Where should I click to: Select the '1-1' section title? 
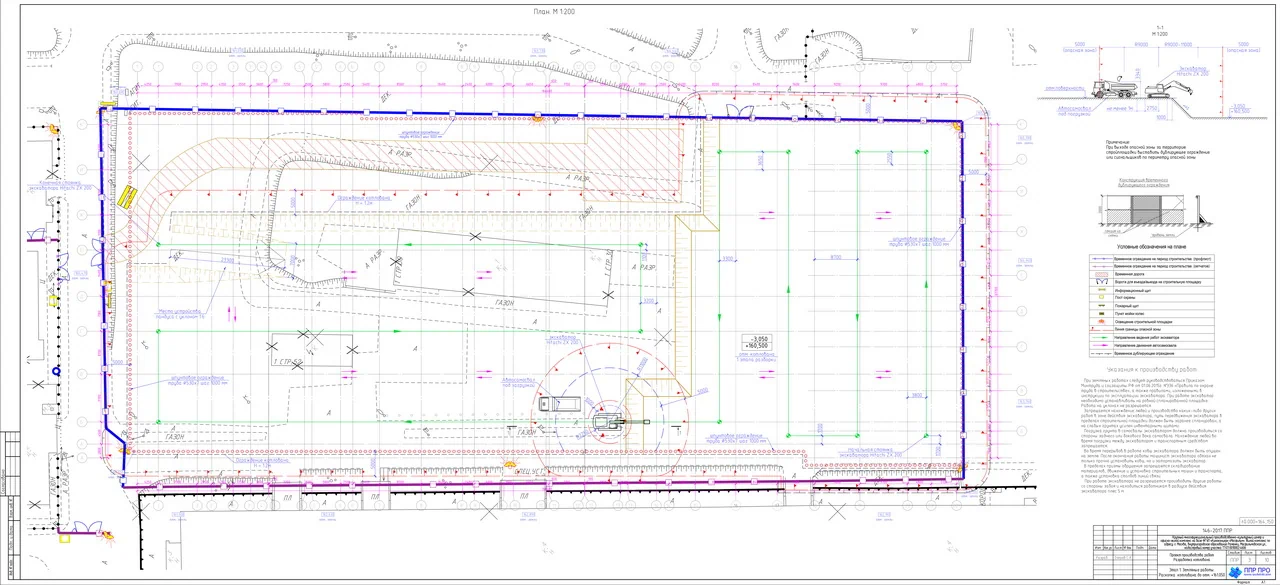coord(1160,29)
